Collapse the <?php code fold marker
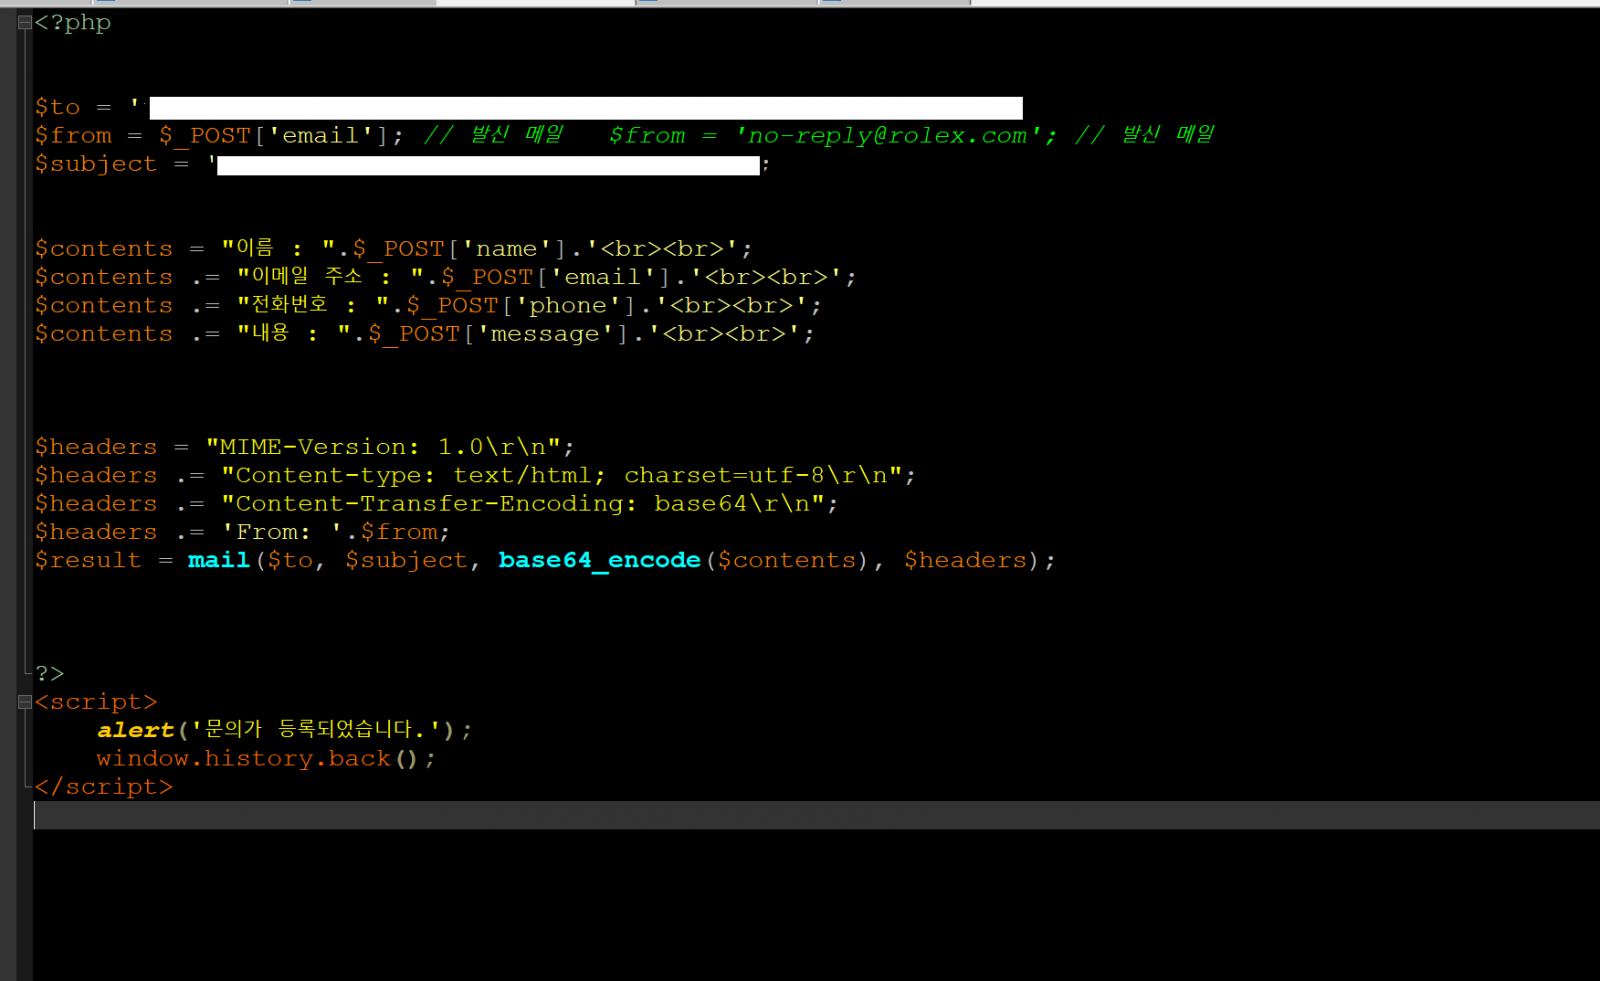This screenshot has height=981, width=1600. 24,22
